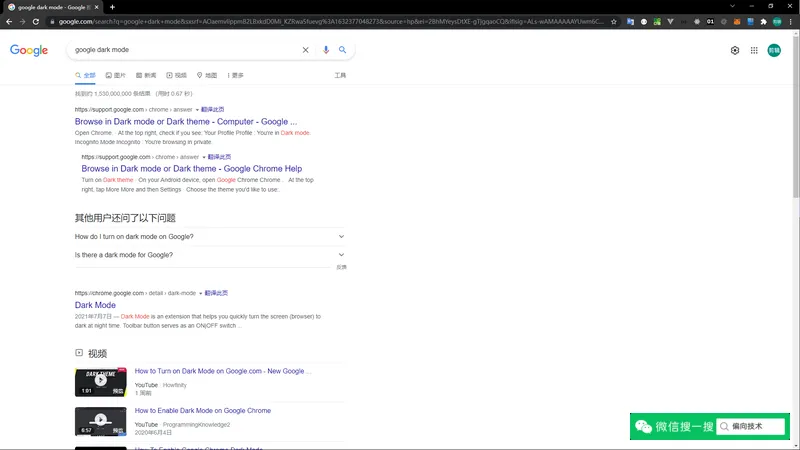The width and height of the screenshot is (800, 450).
Task: Open the Extensions puzzle piece menu
Action: pyautogui.click(x=763, y=21)
